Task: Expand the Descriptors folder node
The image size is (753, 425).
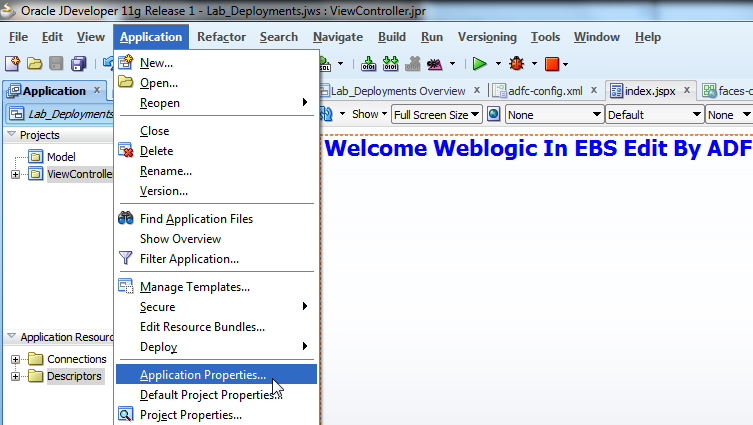Action: (x=15, y=376)
